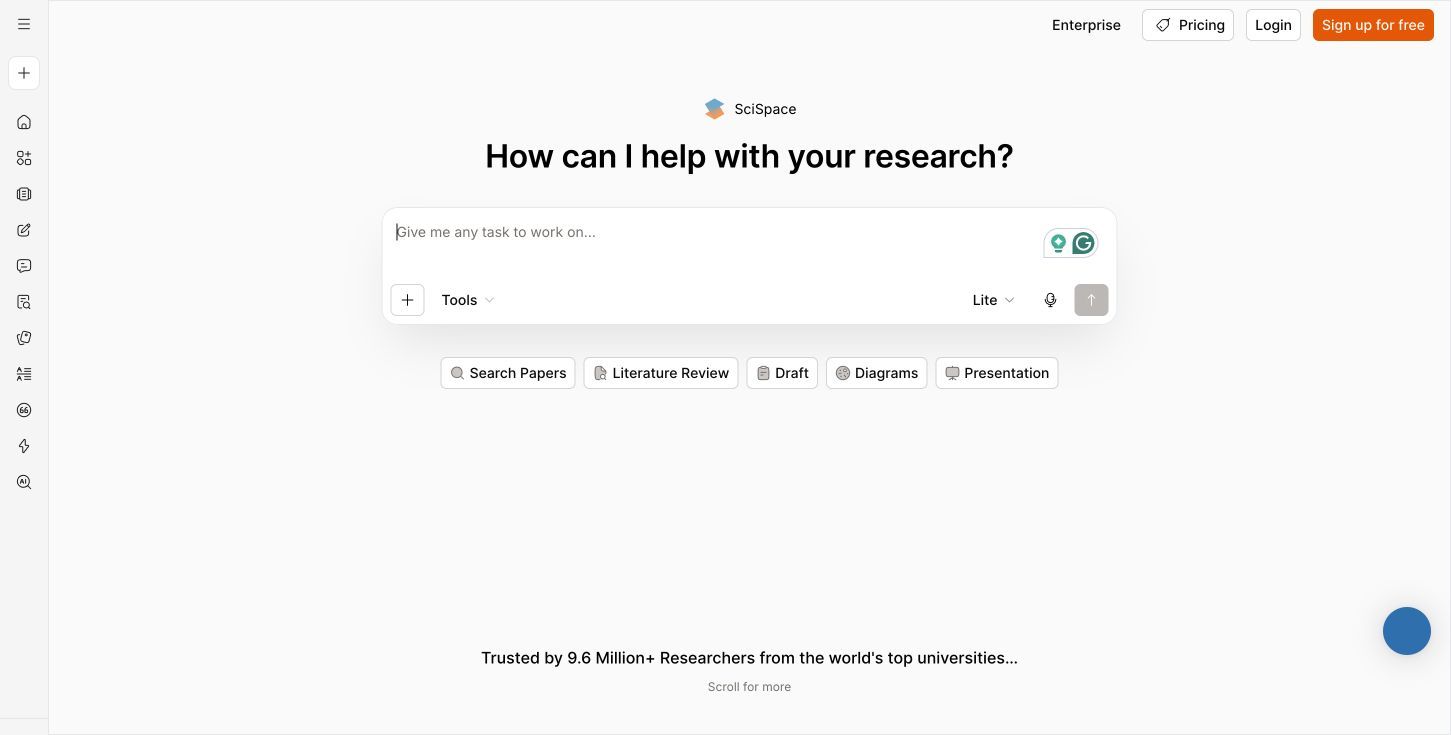Open the paraphraser text-lines icon in the sidebar

(24, 374)
